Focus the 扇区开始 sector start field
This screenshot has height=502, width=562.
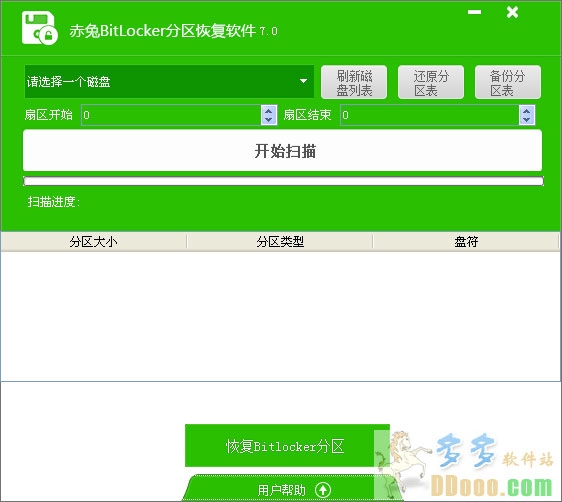171,115
